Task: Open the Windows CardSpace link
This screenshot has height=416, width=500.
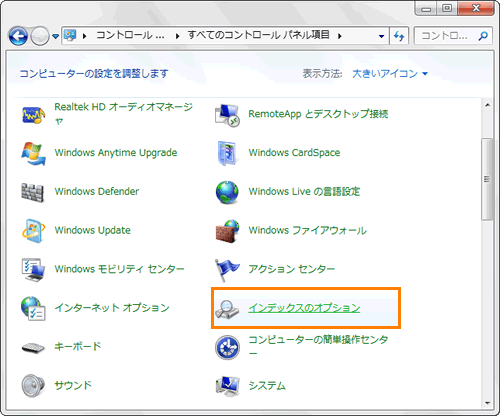Action: (294, 153)
